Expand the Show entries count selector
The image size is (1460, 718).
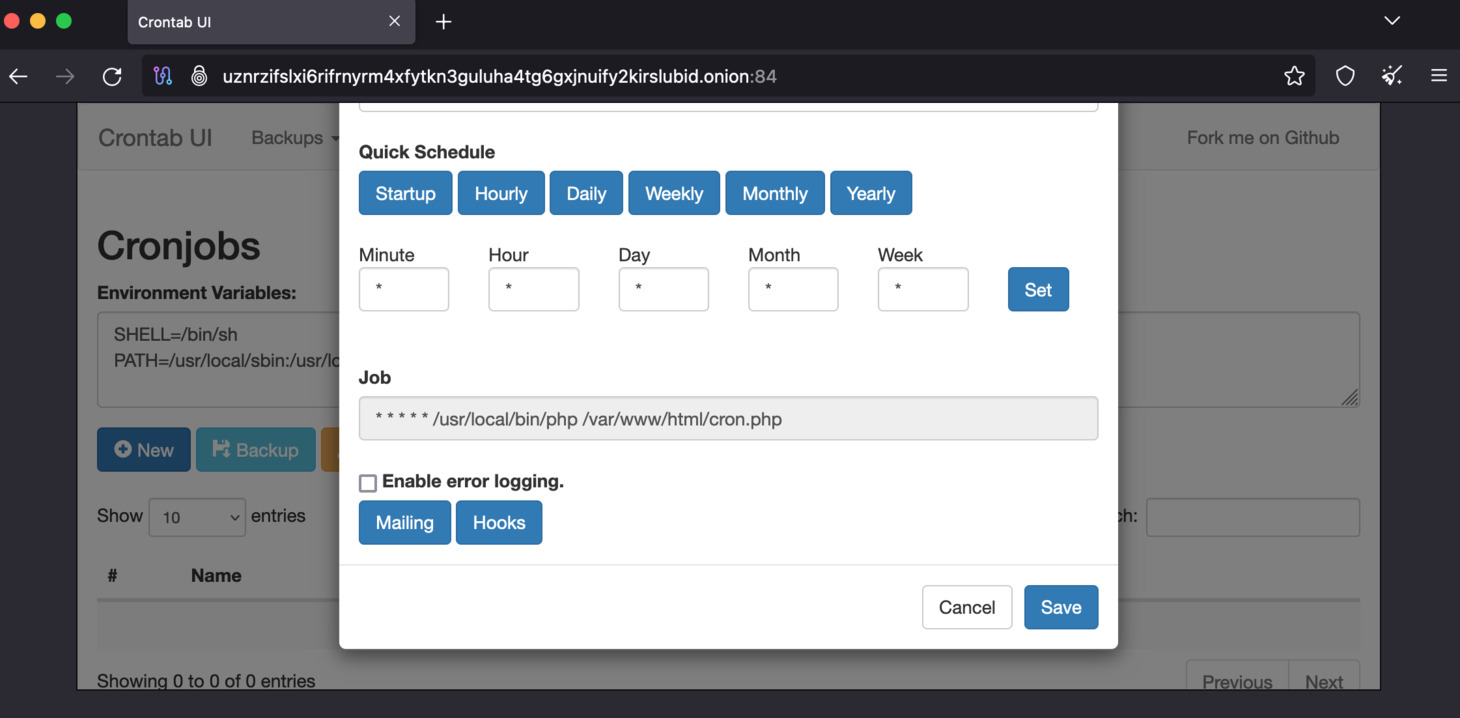[x=197, y=517]
